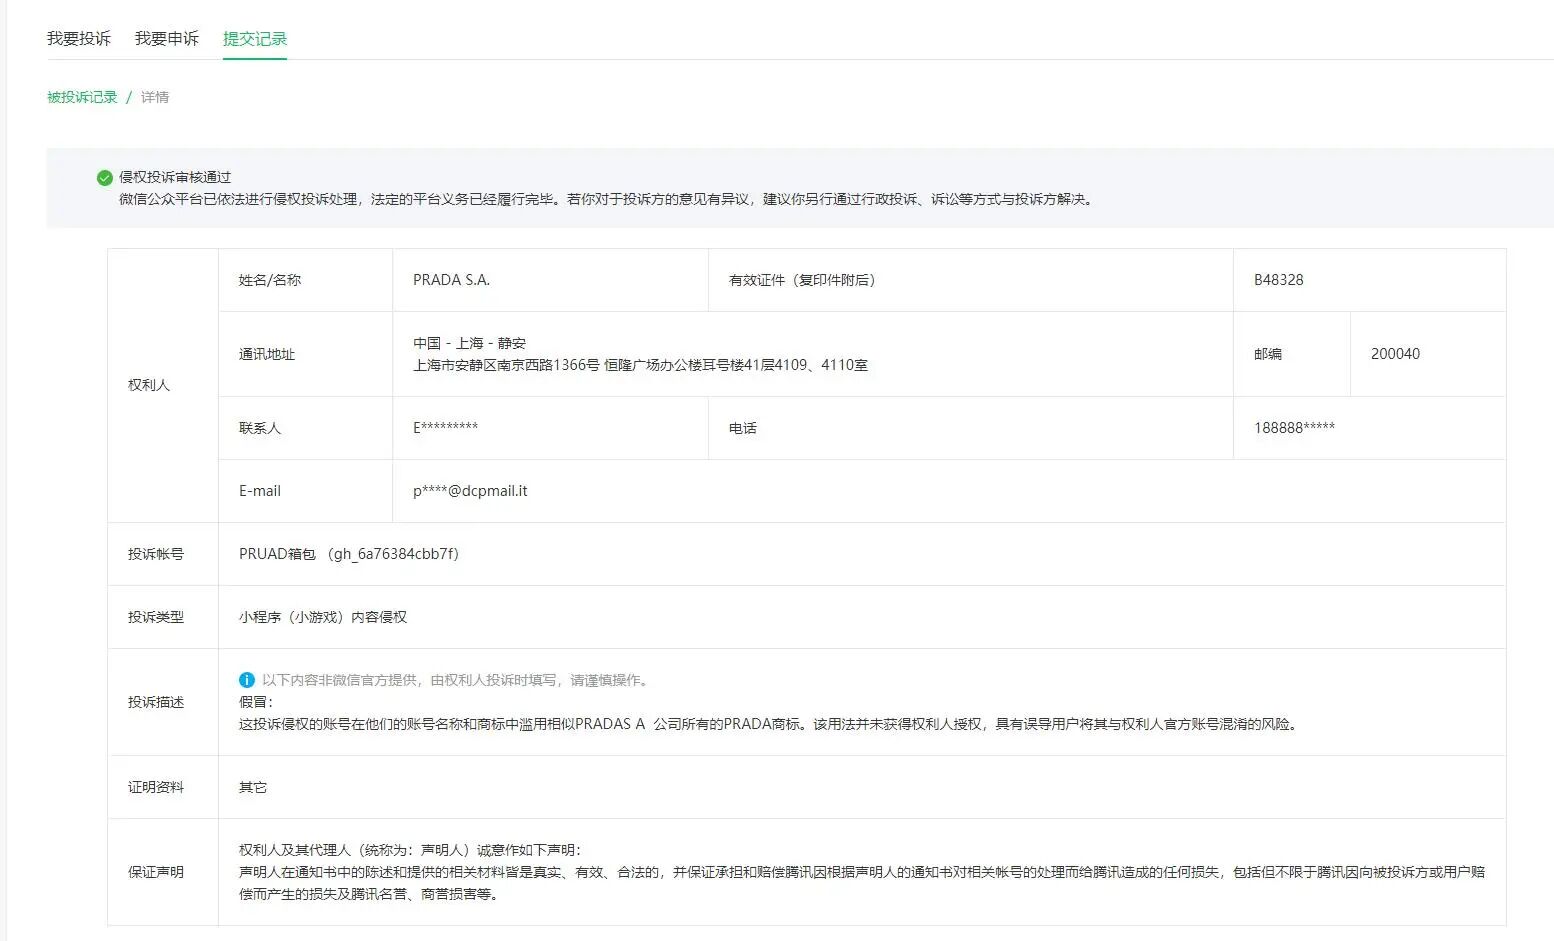Click the email p****@dcpmail.it

pyautogui.click(x=470, y=491)
